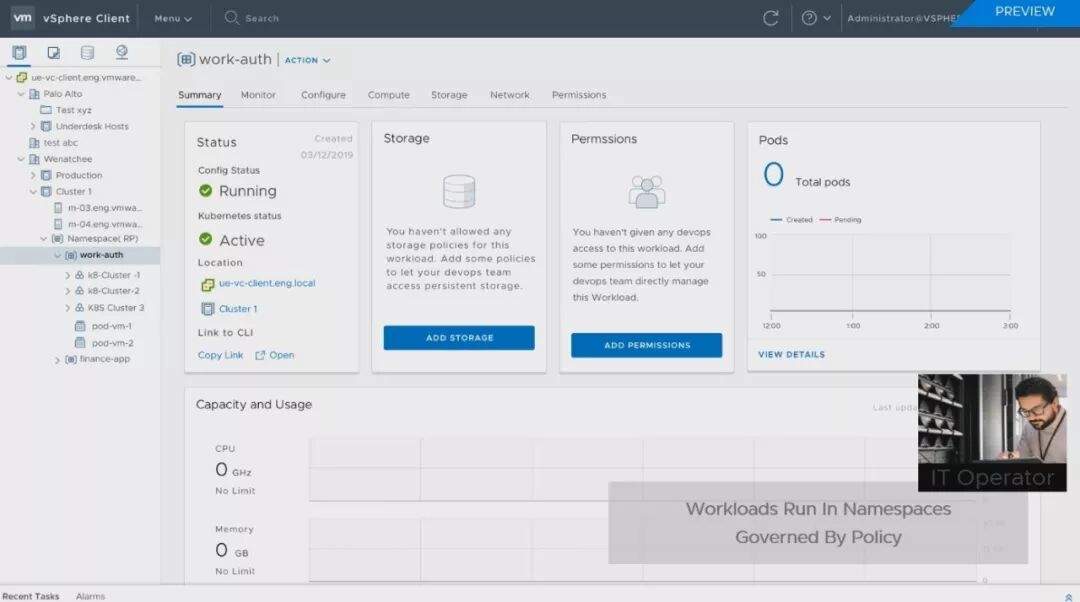The height and width of the screenshot is (602, 1080).
Task: Open the Menu dropdown
Action: coord(173,19)
